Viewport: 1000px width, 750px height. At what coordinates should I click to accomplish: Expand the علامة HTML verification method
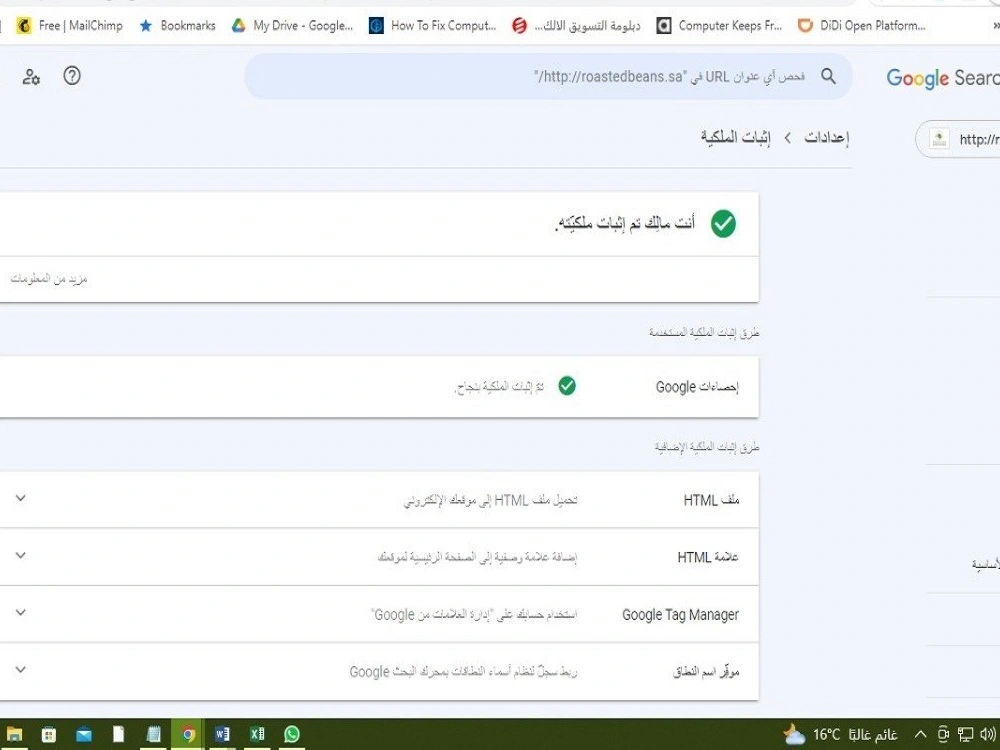(20, 555)
